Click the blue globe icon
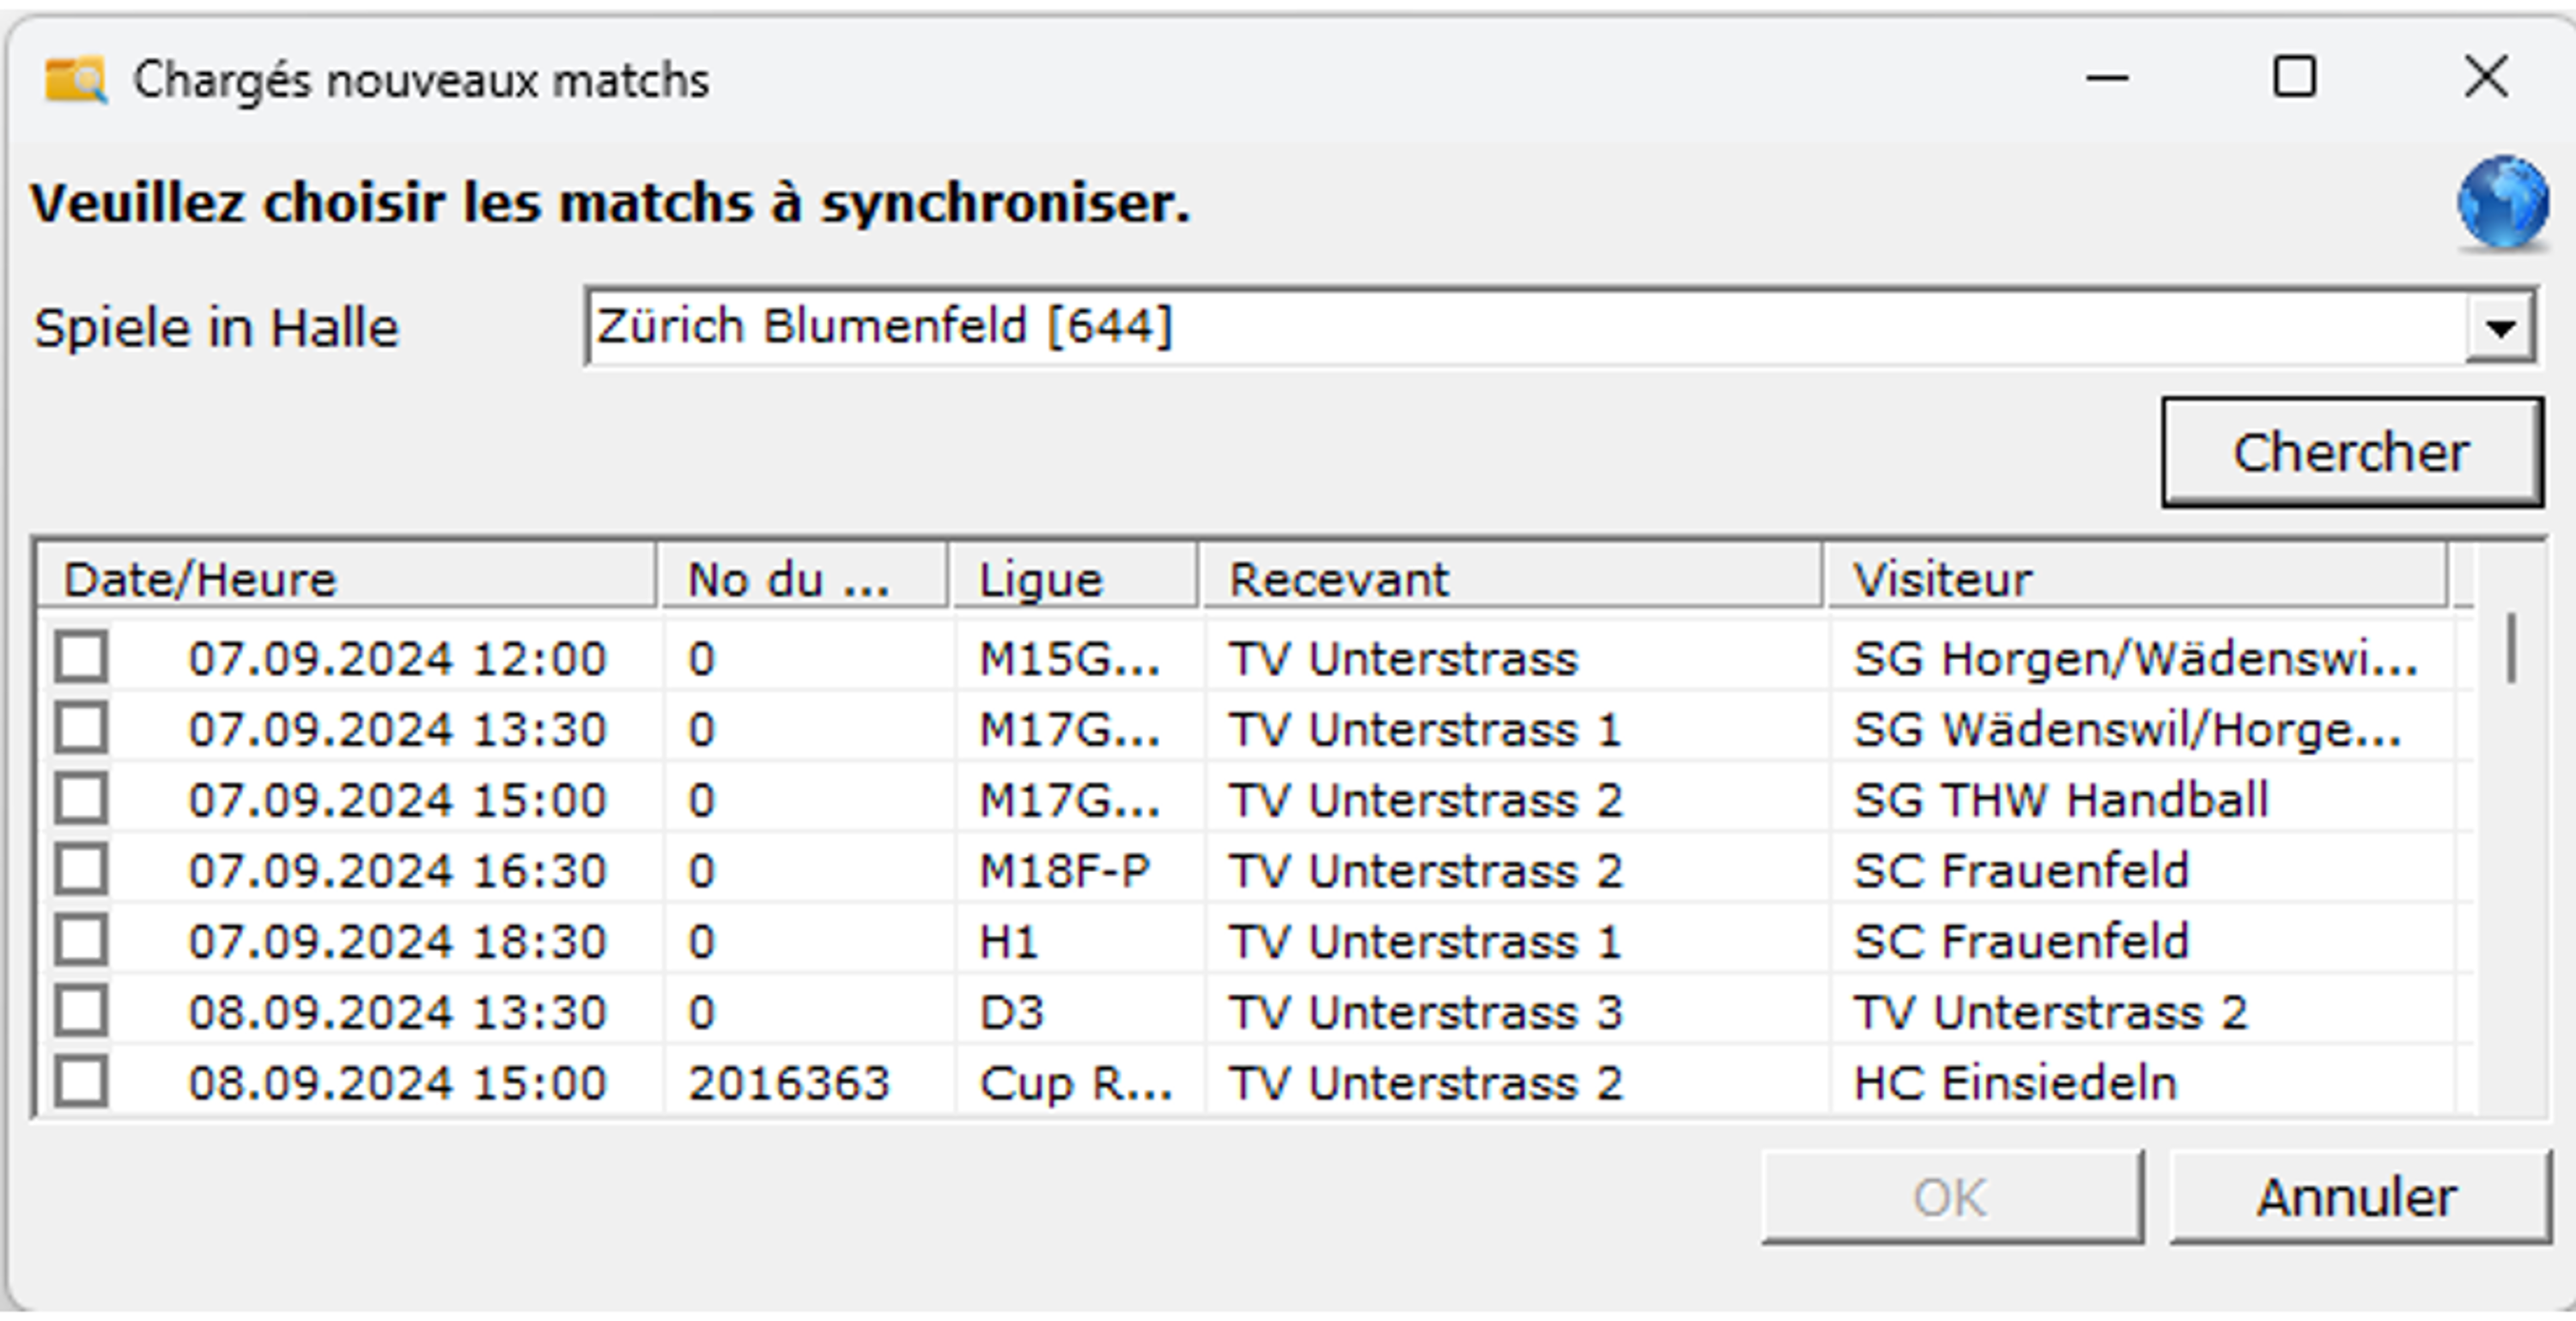The image size is (2576, 1321). point(2502,203)
